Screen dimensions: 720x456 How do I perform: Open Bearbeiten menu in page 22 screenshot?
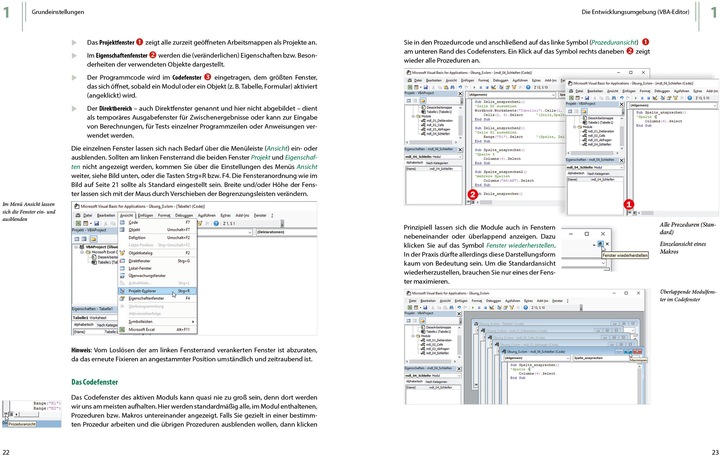(x=106, y=215)
